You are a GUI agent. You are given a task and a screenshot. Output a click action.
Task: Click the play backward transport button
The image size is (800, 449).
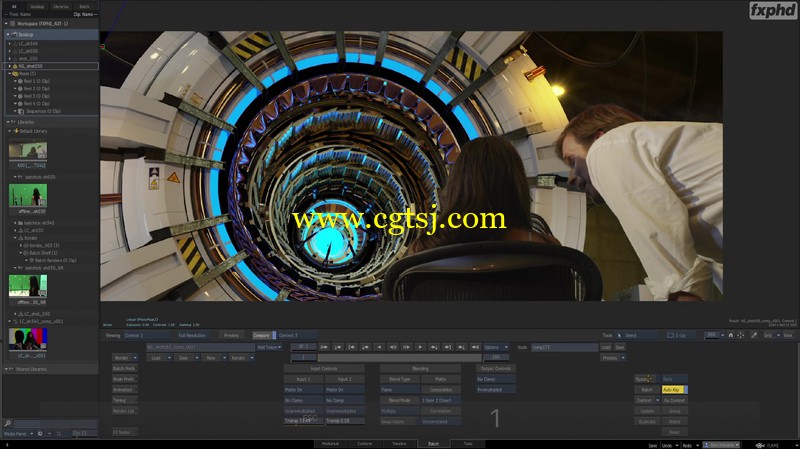pyautogui.click(x=379, y=347)
